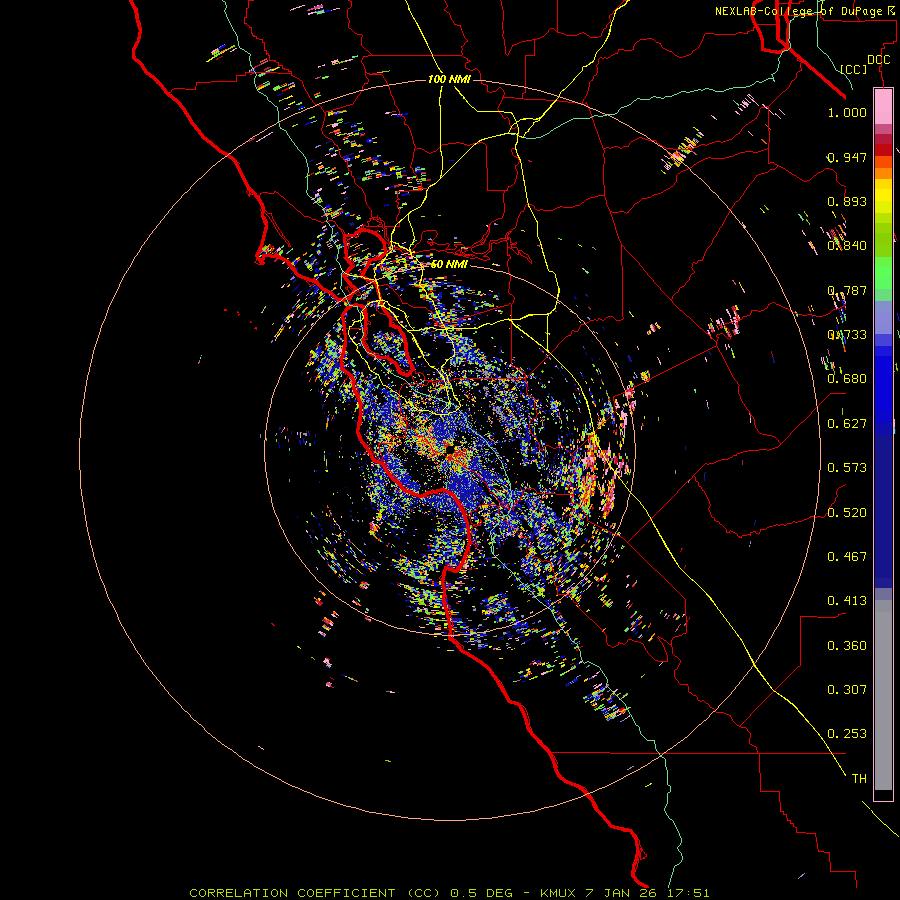Click the [CC] unit label

pos(853,69)
